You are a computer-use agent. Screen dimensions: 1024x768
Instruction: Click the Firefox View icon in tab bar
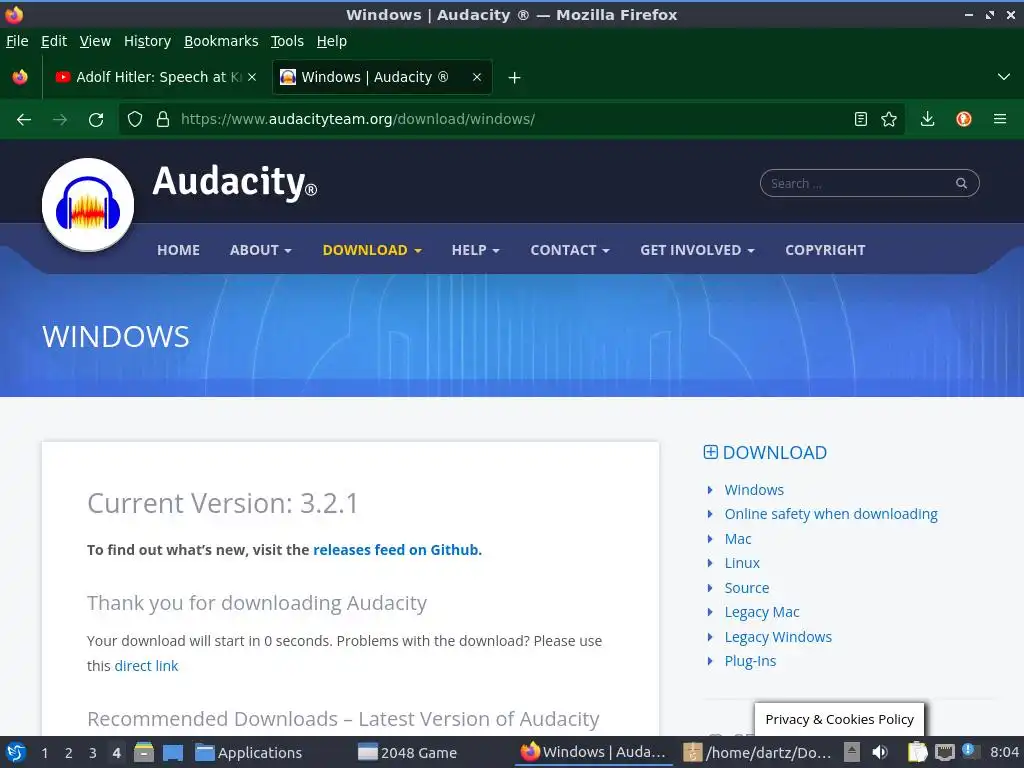(20, 77)
